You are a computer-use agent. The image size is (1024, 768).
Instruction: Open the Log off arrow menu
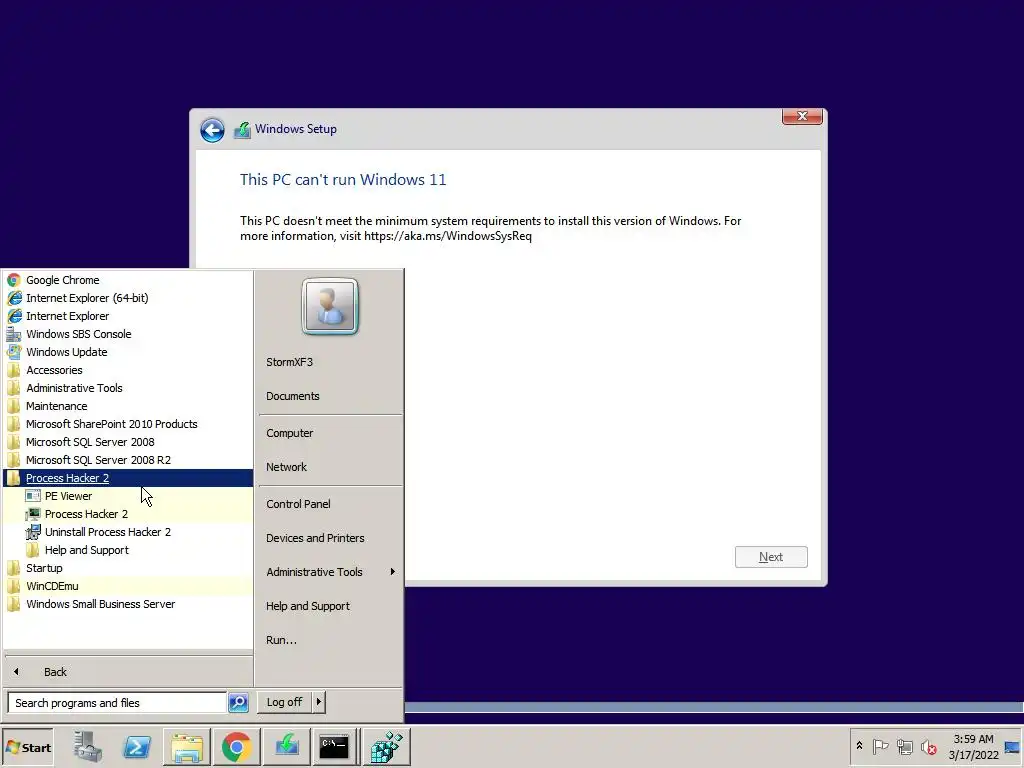coord(319,702)
